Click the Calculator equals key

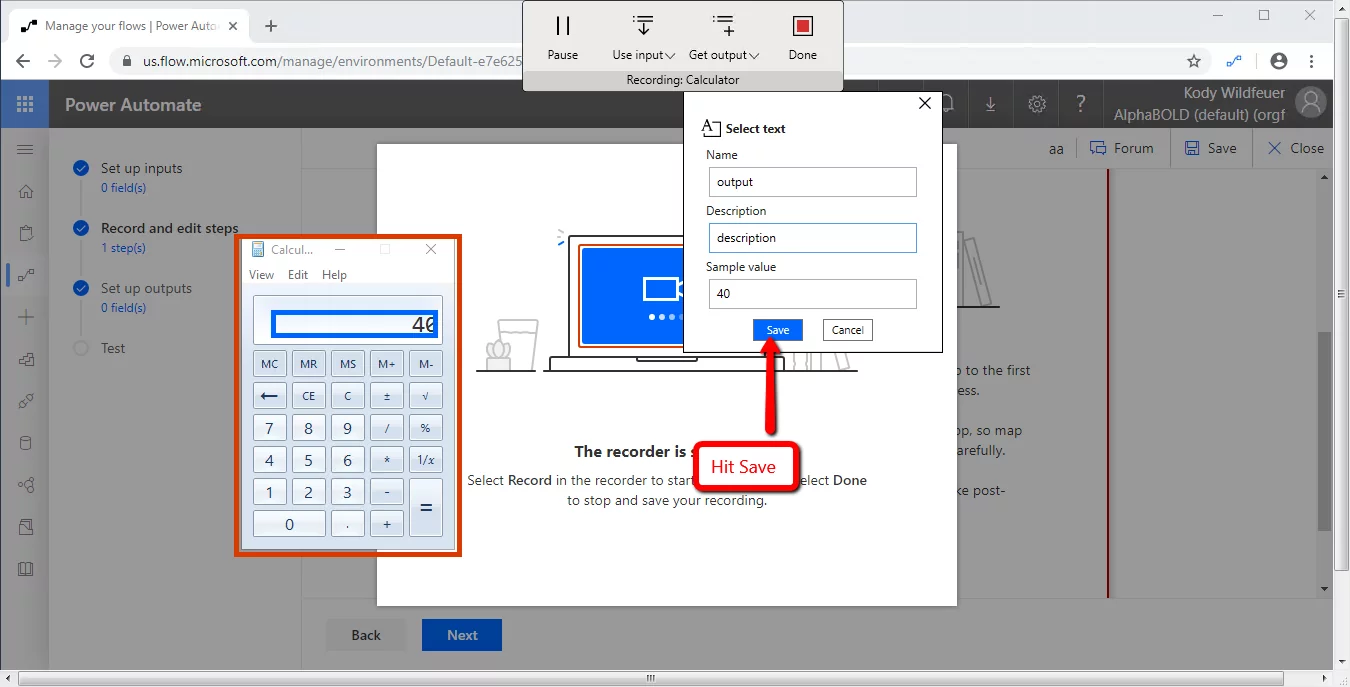pyautogui.click(x=426, y=508)
